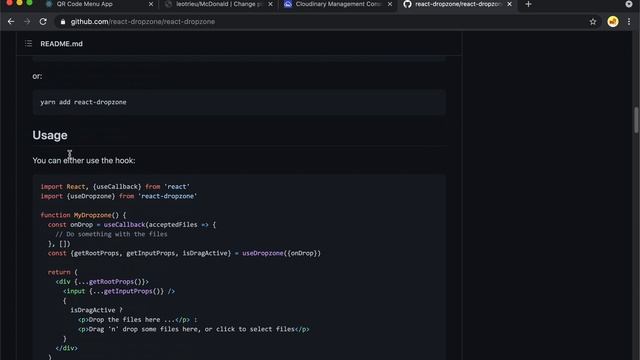Click the 'Drop the files here ...' paragraph line
The width and height of the screenshot is (640, 360).
point(138,320)
